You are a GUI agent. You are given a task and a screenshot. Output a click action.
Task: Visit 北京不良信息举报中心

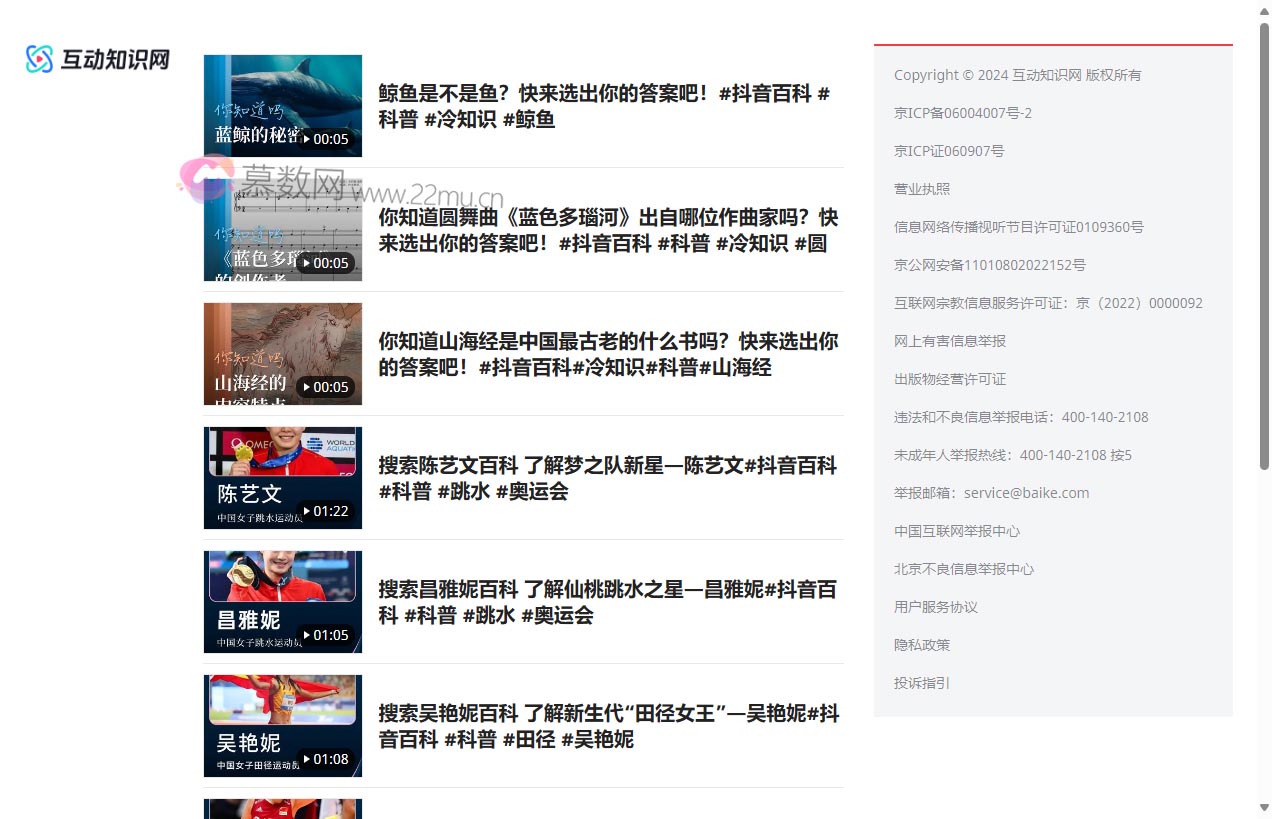pos(964,569)
